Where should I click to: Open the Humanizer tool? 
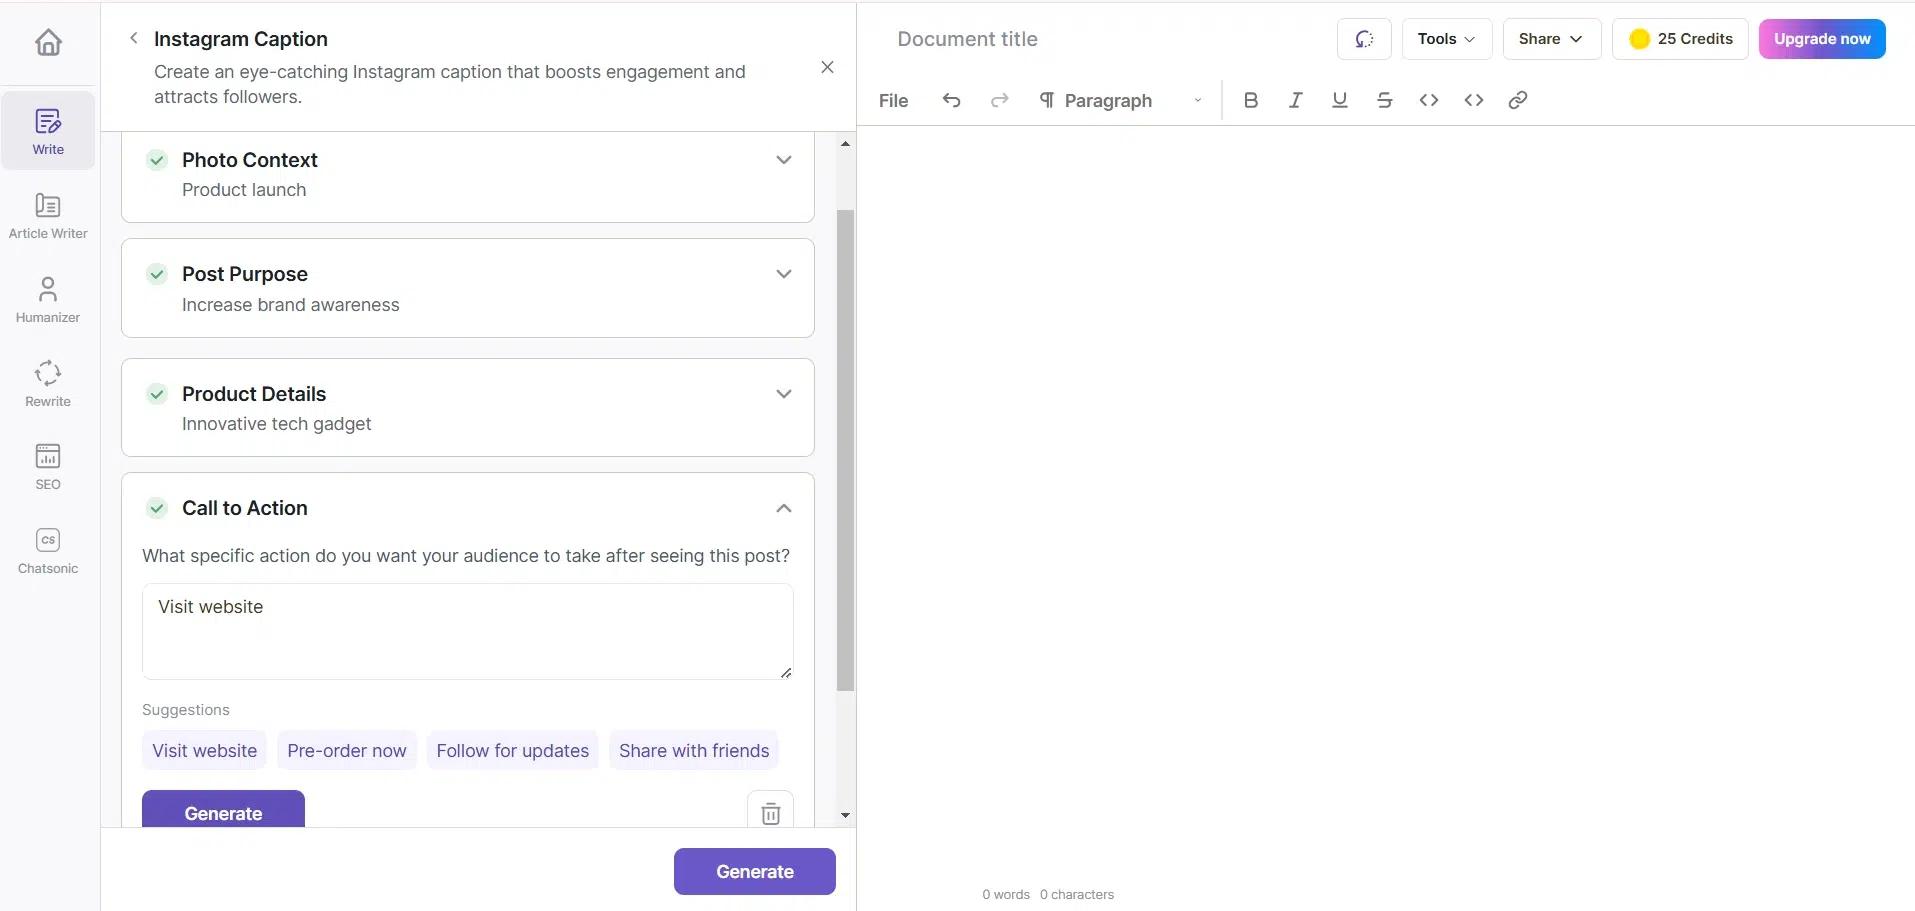[x=48, y=299]
